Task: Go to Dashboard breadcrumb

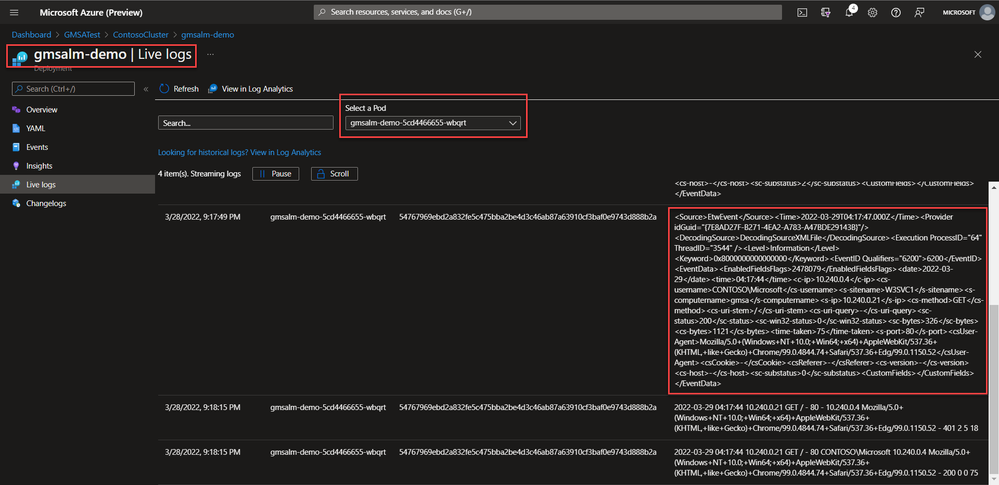Action: tap(31, 35)
